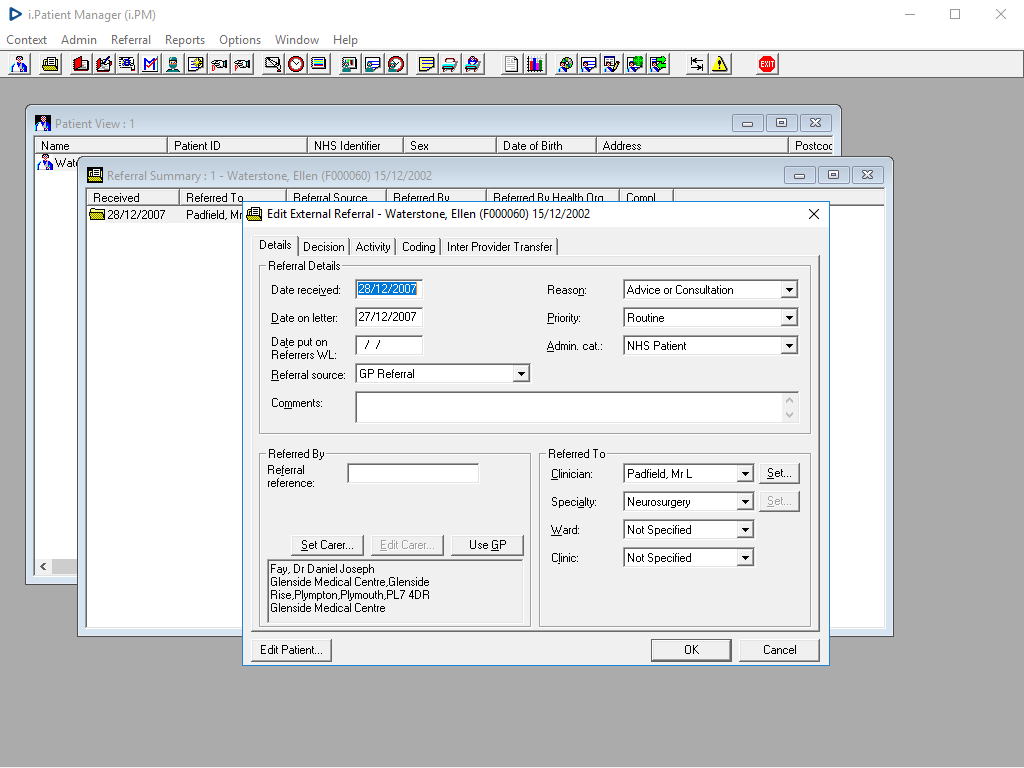
Task: Click the person with green arrows icon
Action: tap(658, 64)
